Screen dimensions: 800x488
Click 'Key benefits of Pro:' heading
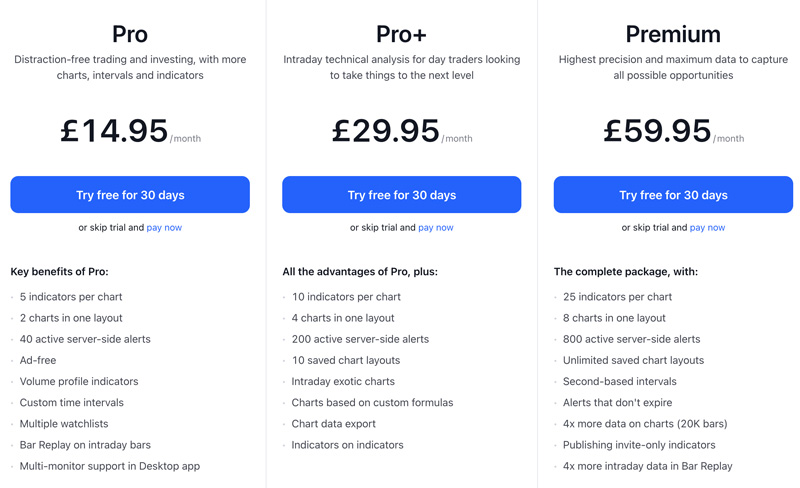point(60,272)
